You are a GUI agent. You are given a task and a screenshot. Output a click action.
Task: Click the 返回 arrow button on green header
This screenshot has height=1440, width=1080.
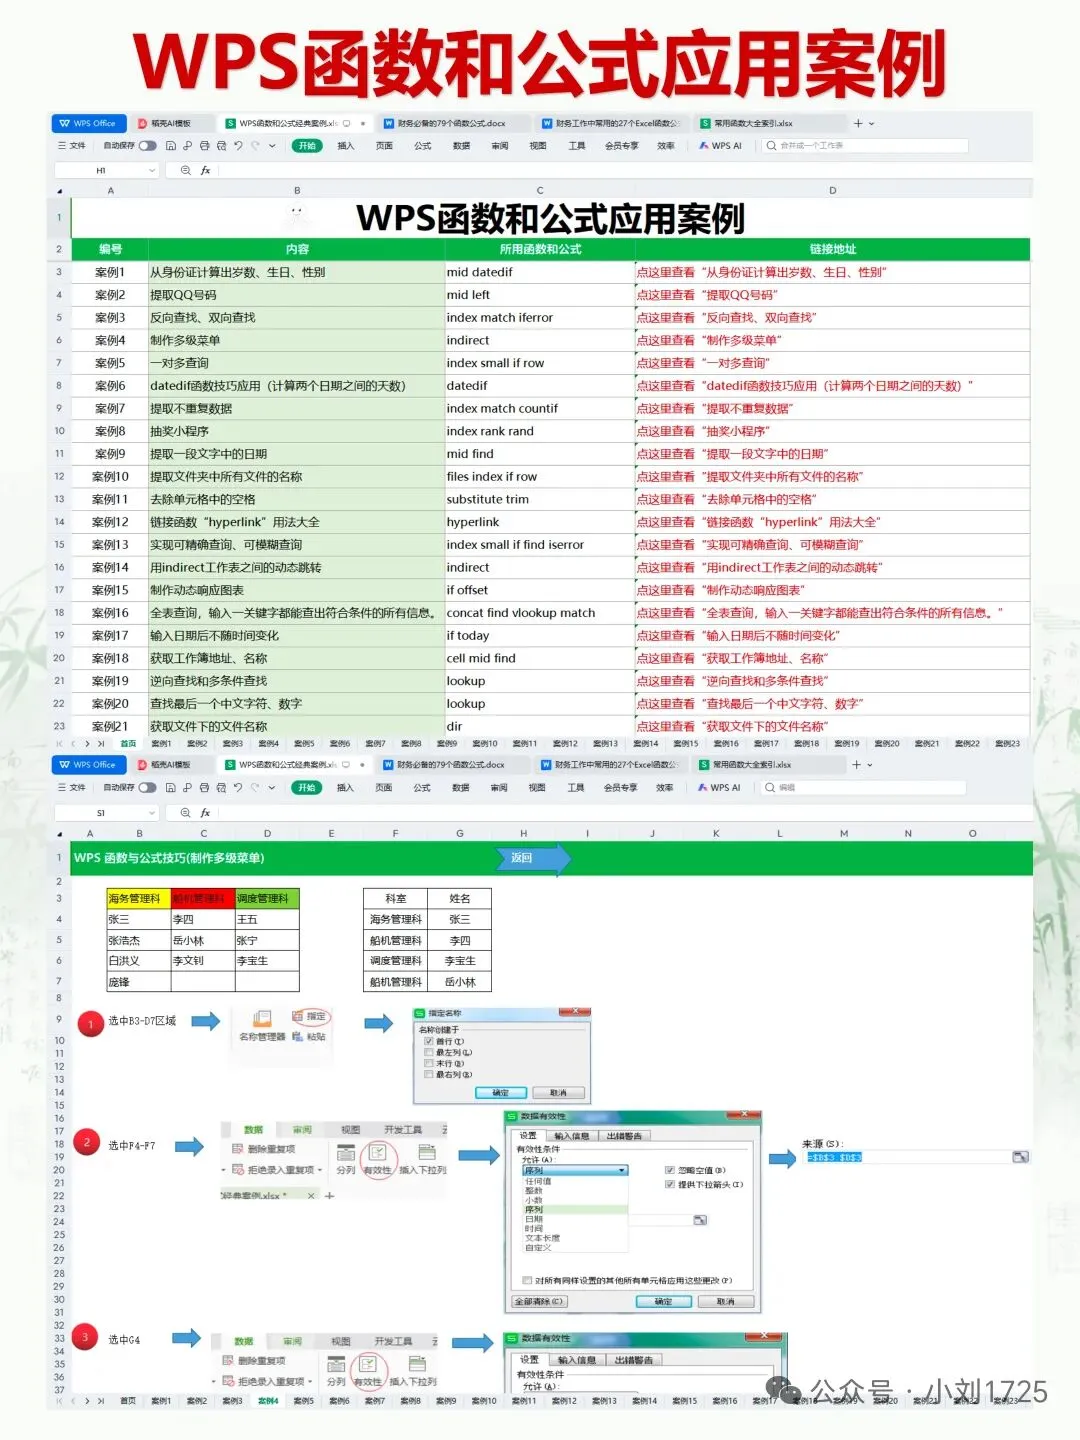tap(533, 858)
